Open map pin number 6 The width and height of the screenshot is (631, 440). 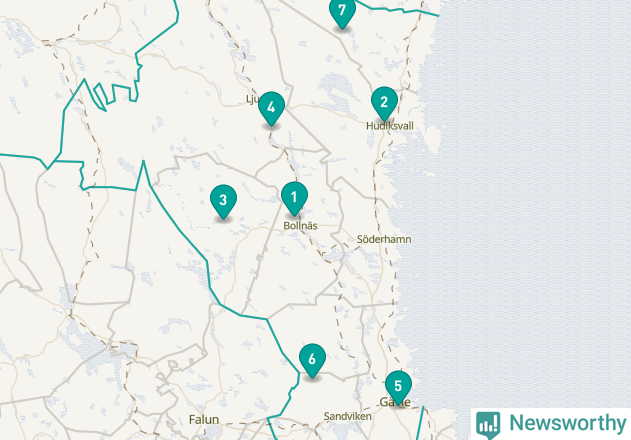[x=312, y=360]
